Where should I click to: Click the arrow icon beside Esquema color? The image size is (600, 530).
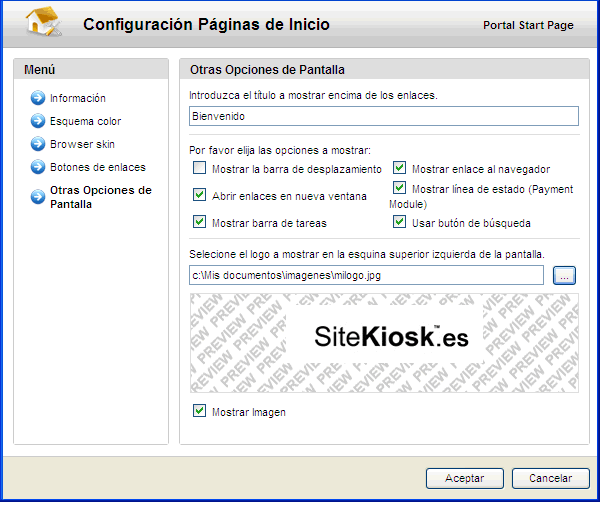[x=38, y=121]
